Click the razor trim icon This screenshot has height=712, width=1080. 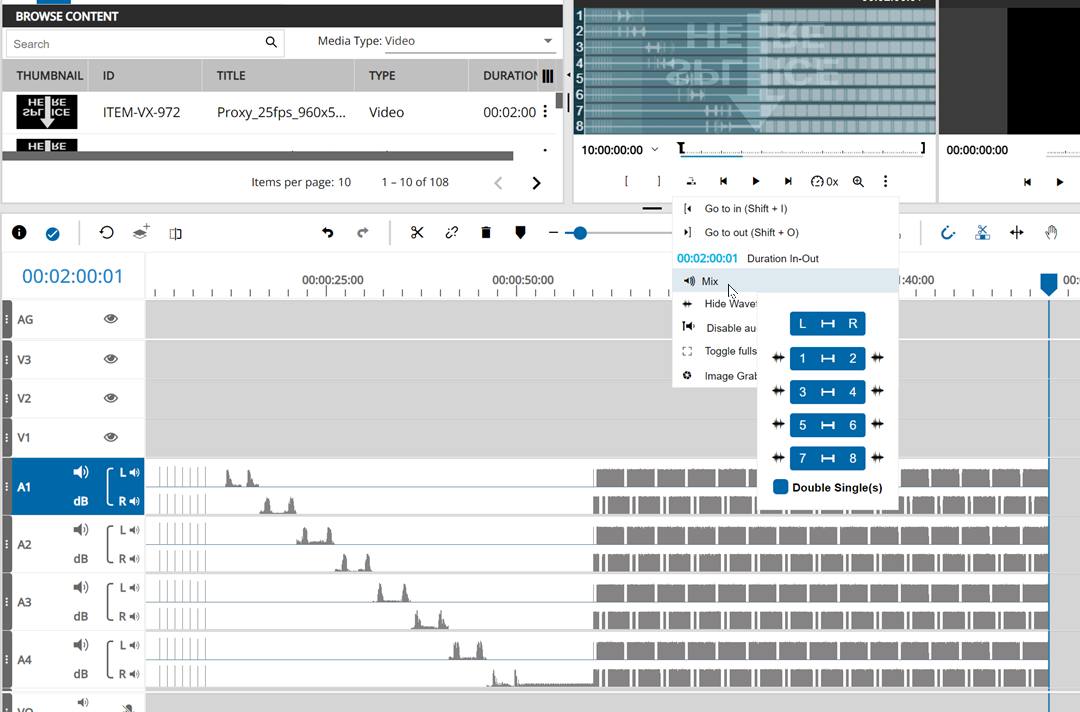point(982,232)
